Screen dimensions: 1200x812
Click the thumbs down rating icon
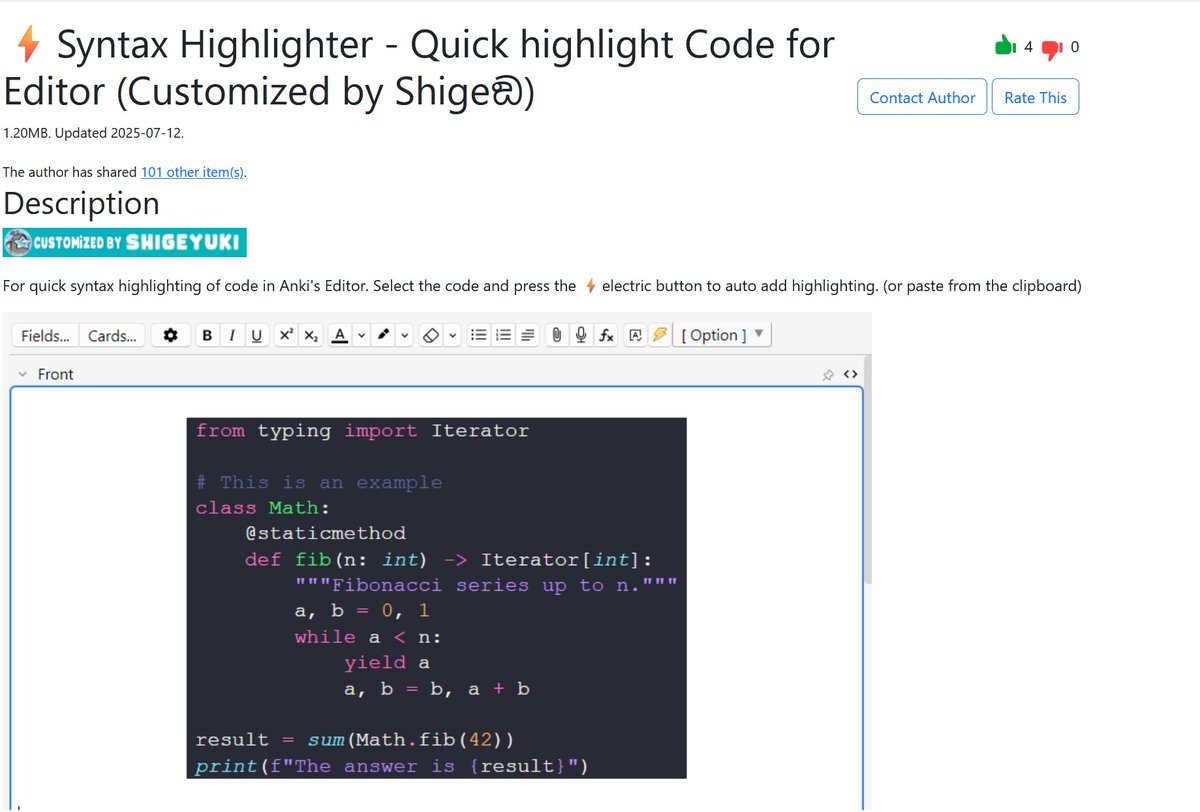(1051, 48)
